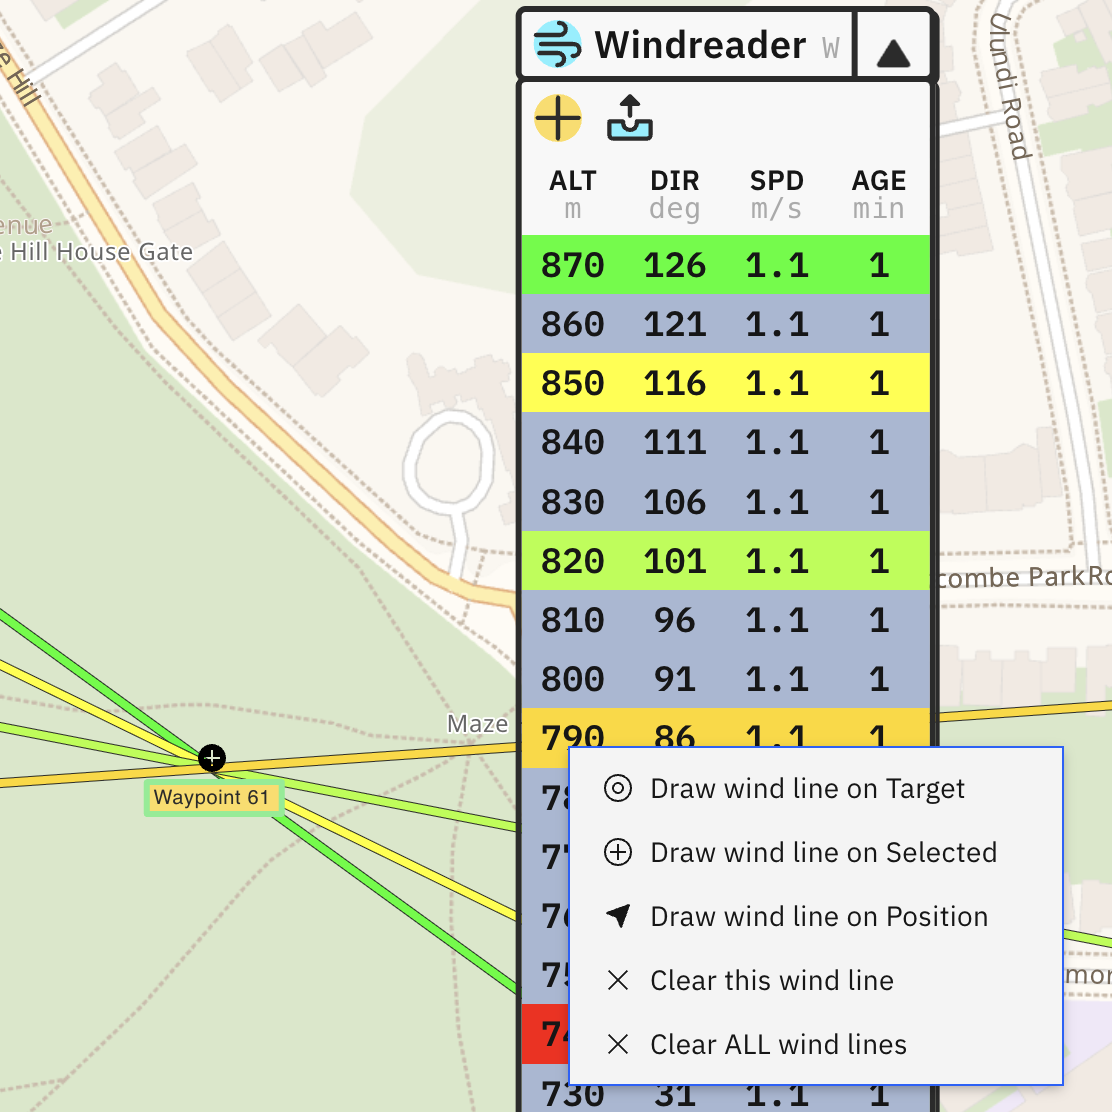Click the X icon beside Clear ALL wind lines
Image resolution: width=1112 pixels, height=1112 pixels.
click(618, 1044)
